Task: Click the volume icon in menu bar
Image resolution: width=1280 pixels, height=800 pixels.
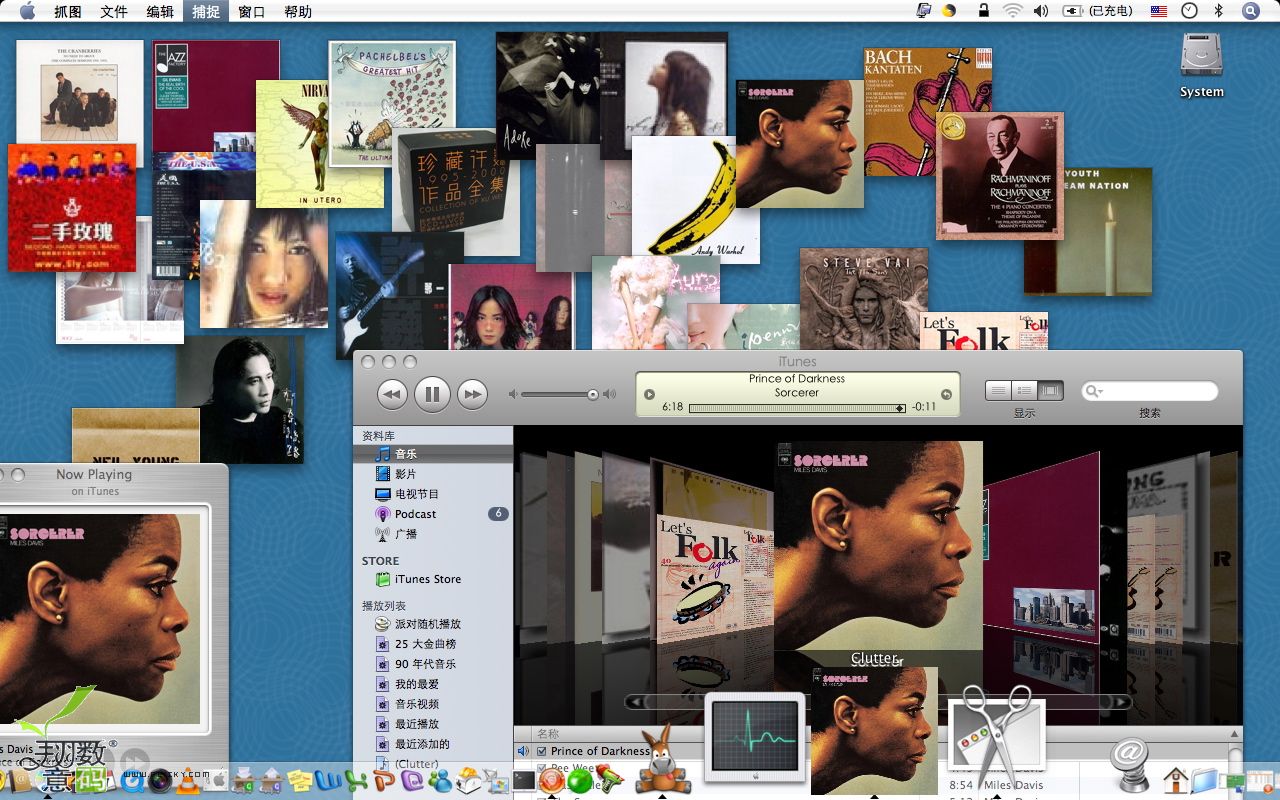Action: (1041, 11)
